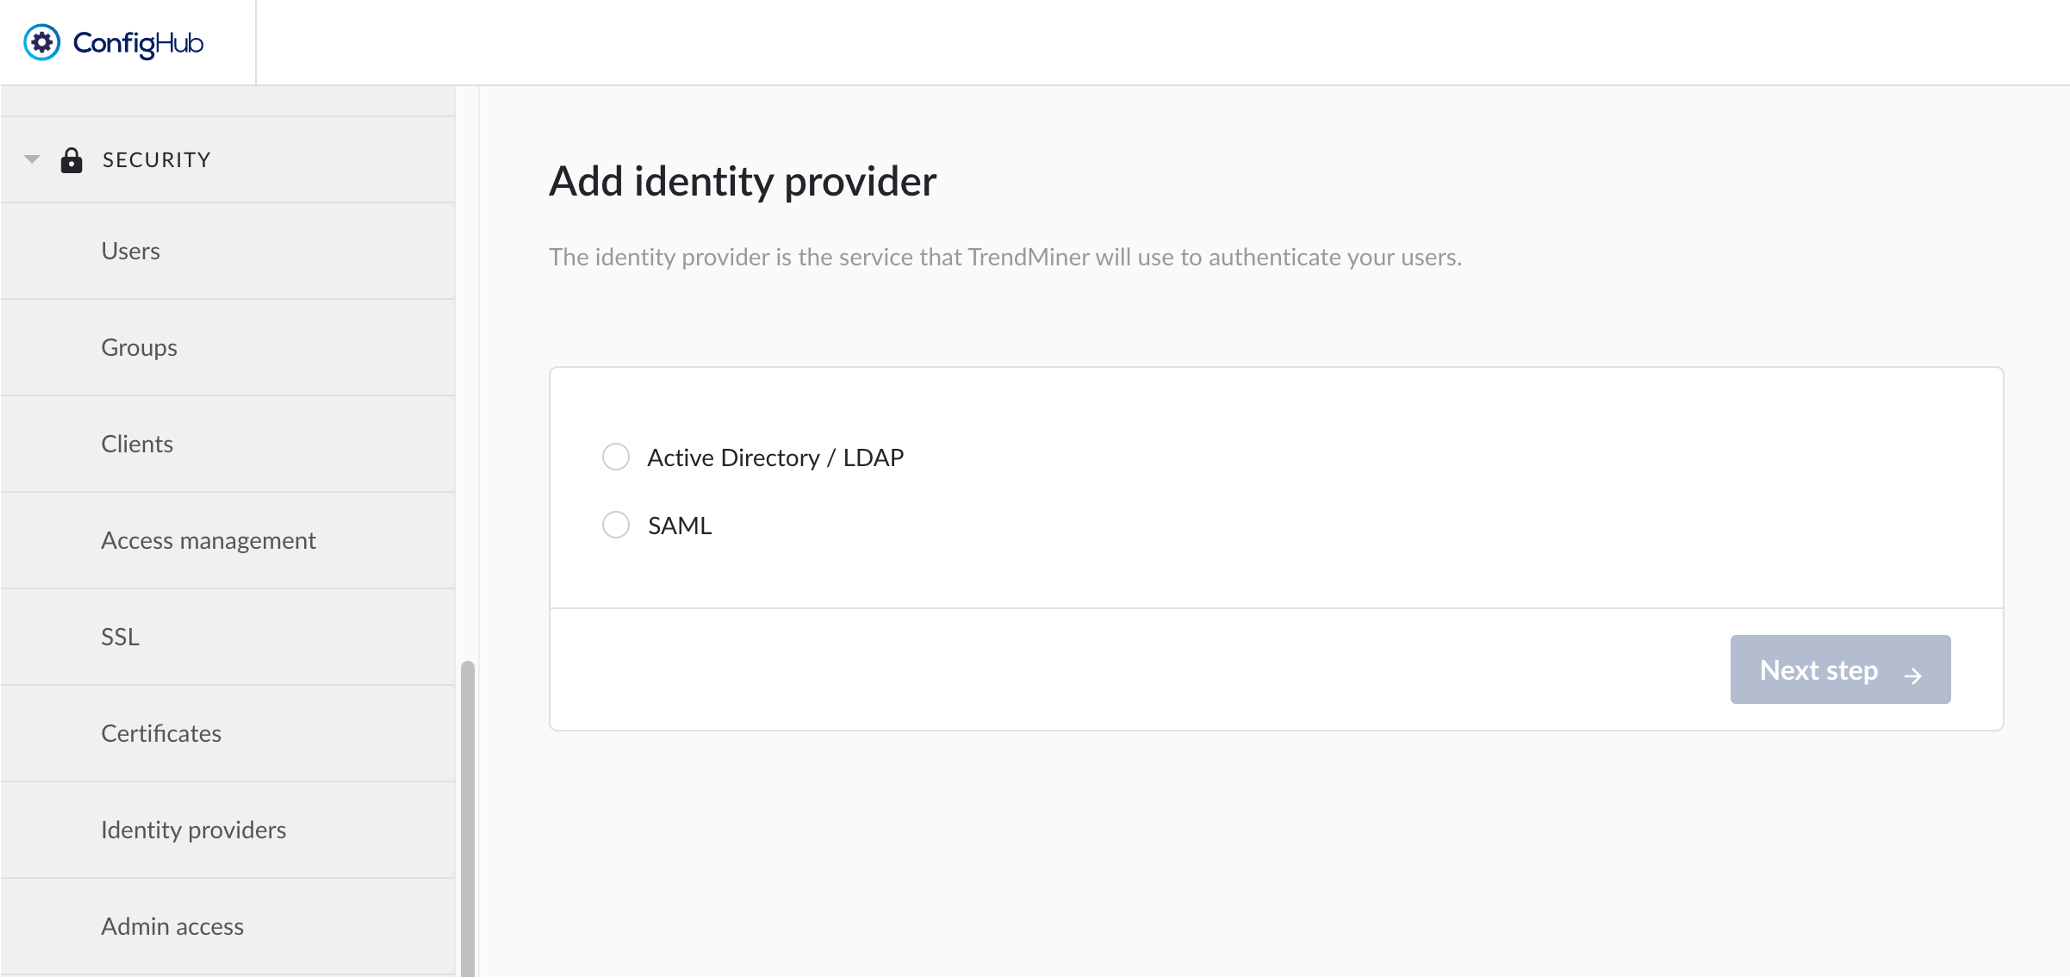Screen dimensions: 2070x978
Task: Click the lock icon beside SECURITY
Action: (71, 159)
